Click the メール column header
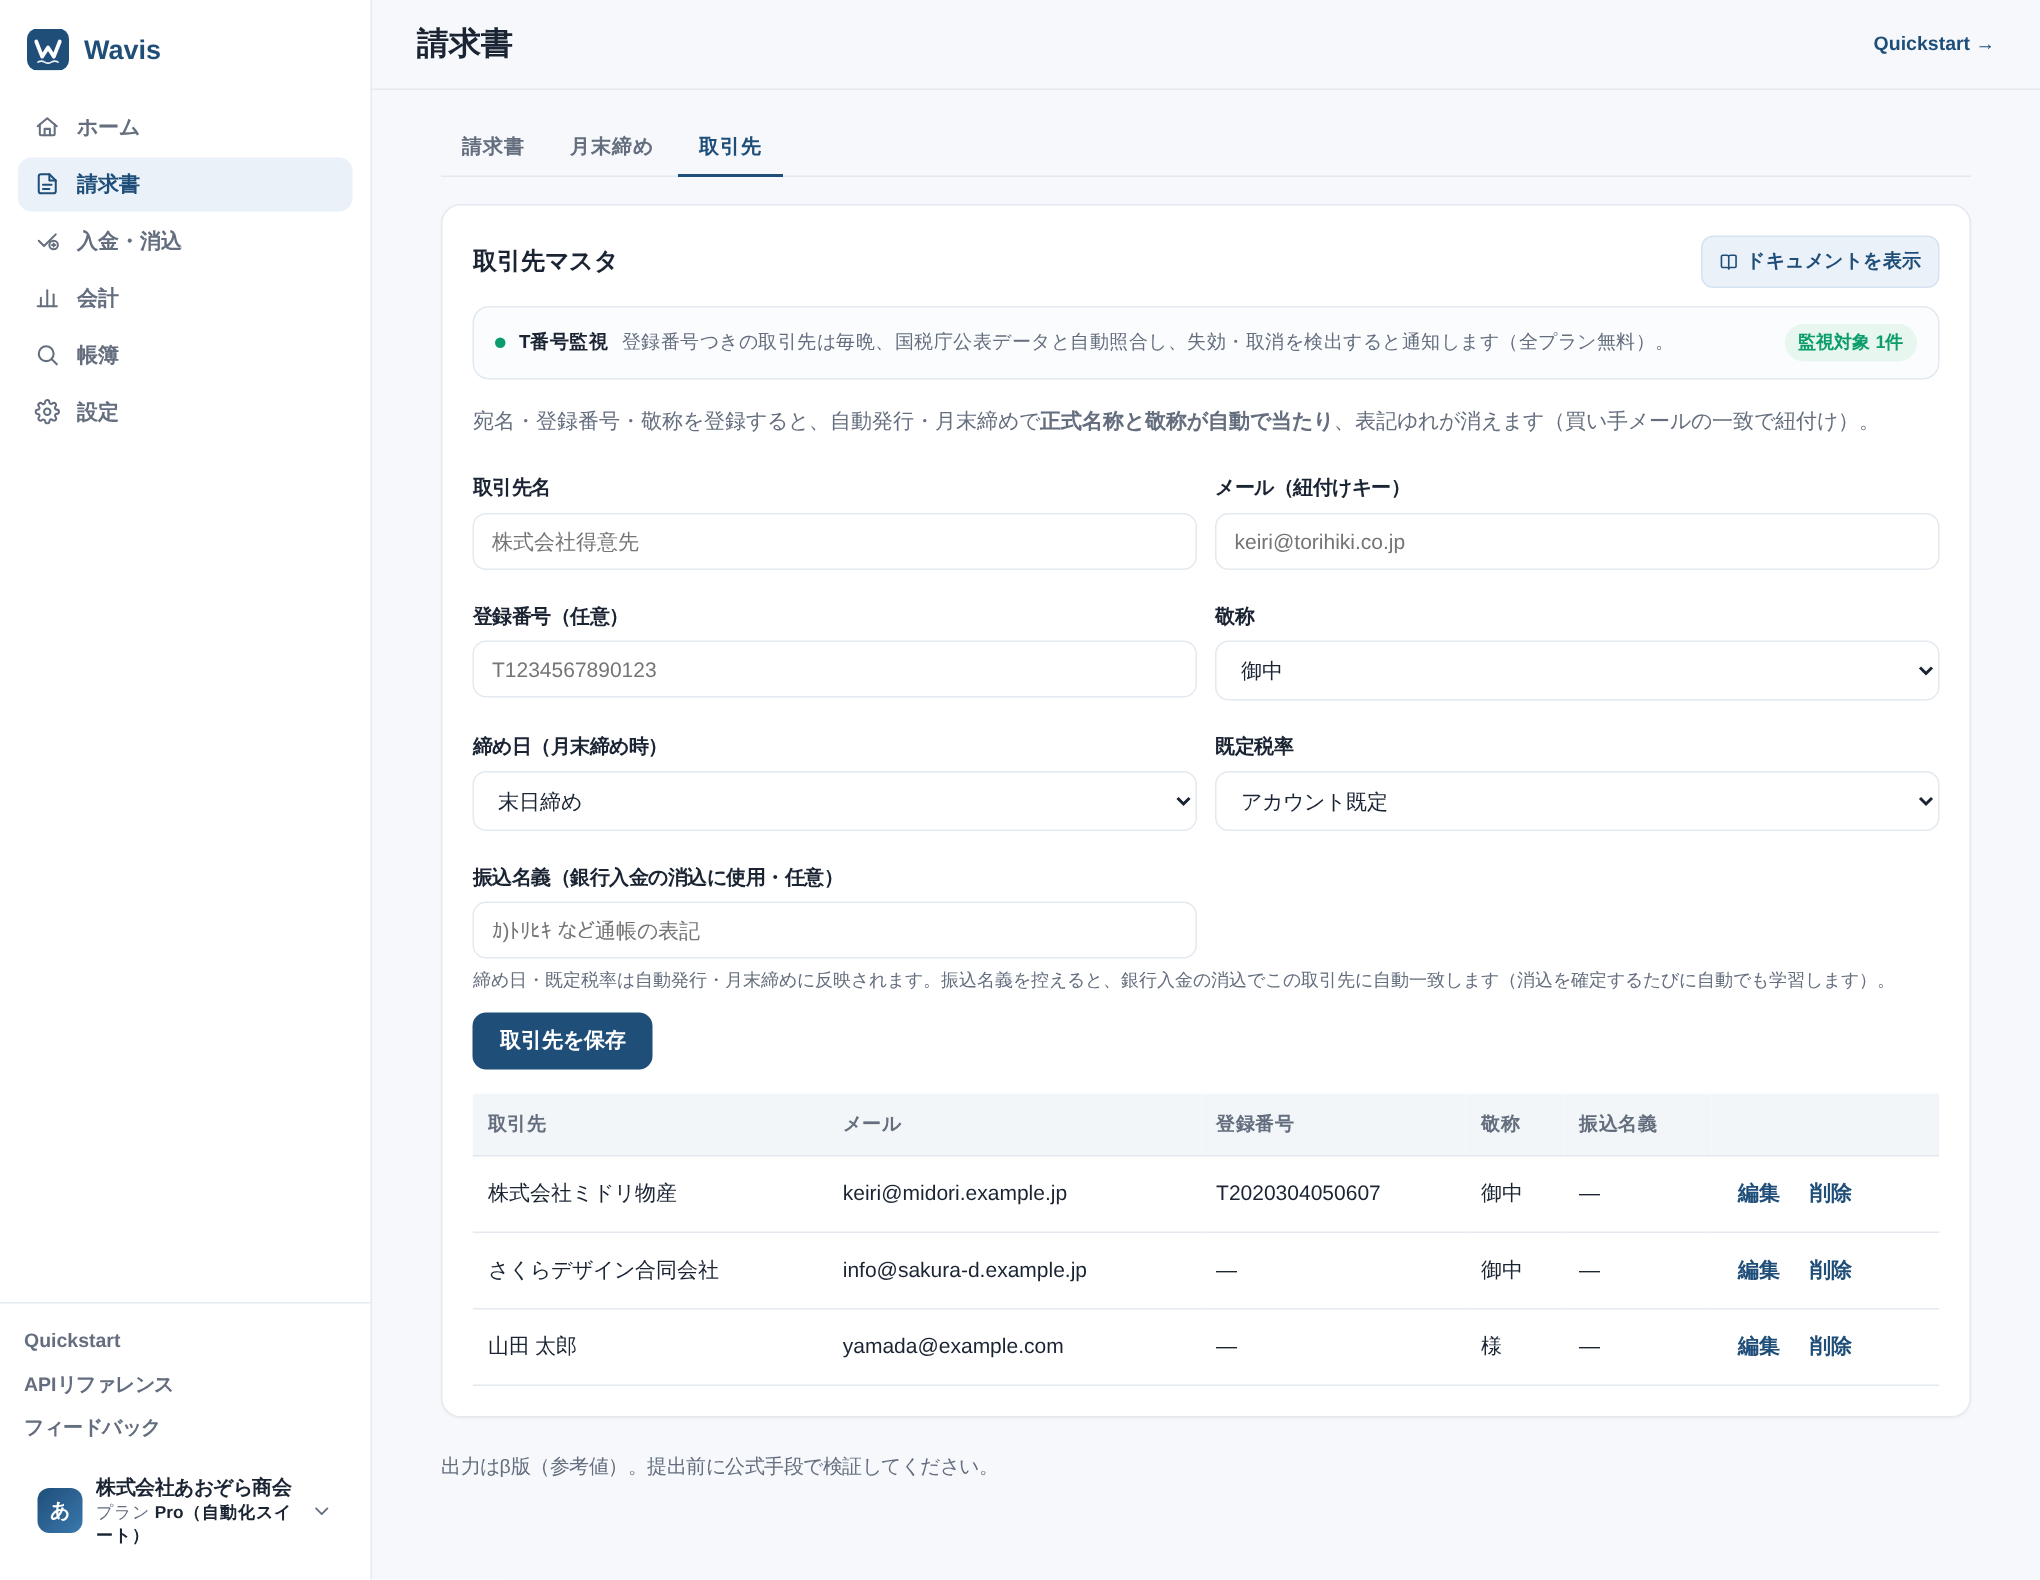Screen dimensions: 2040x1580 [872, 1124]
